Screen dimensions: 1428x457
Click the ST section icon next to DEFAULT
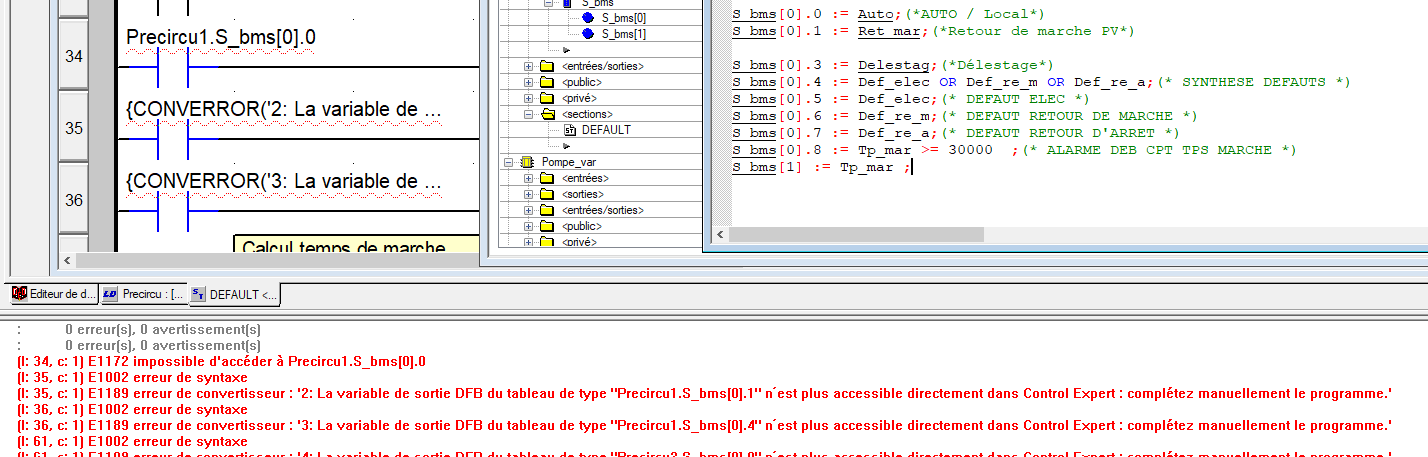pos(570,130)
